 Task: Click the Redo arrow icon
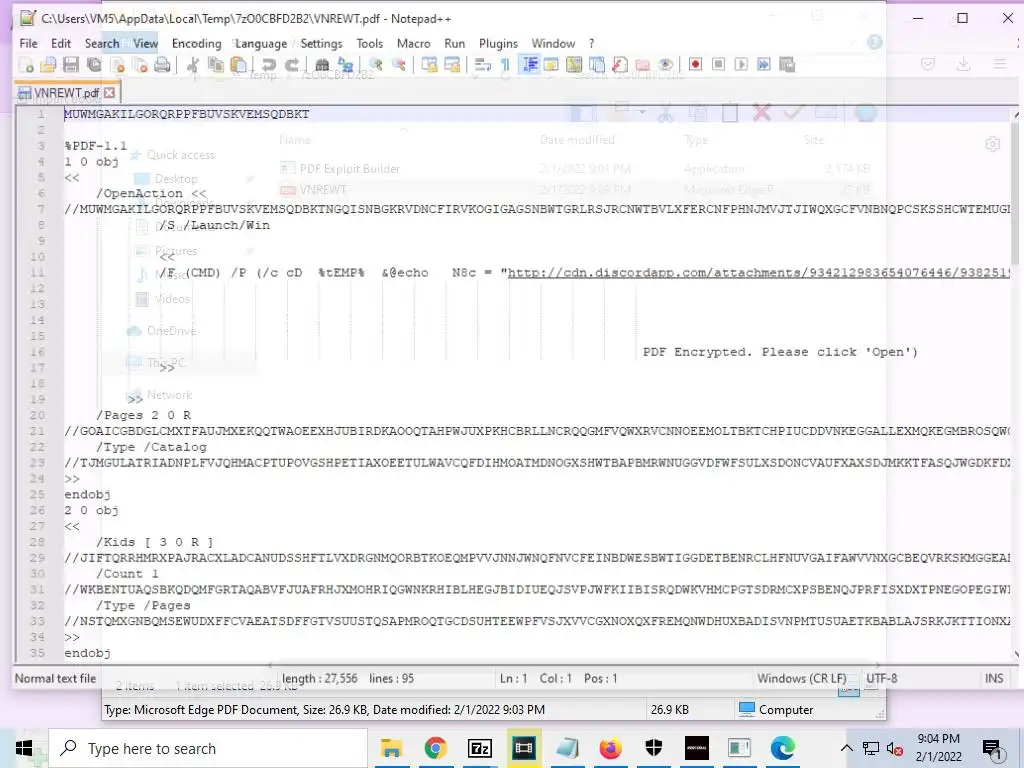[291, 65]
